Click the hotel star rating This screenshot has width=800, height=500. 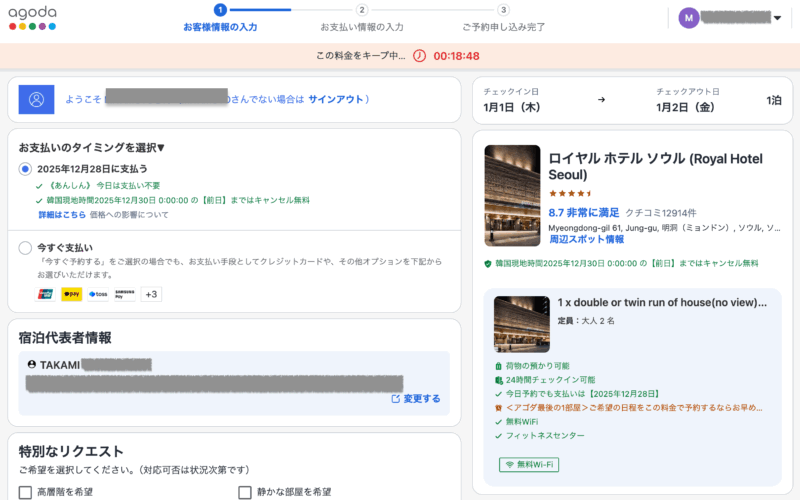tap(570, 193)
